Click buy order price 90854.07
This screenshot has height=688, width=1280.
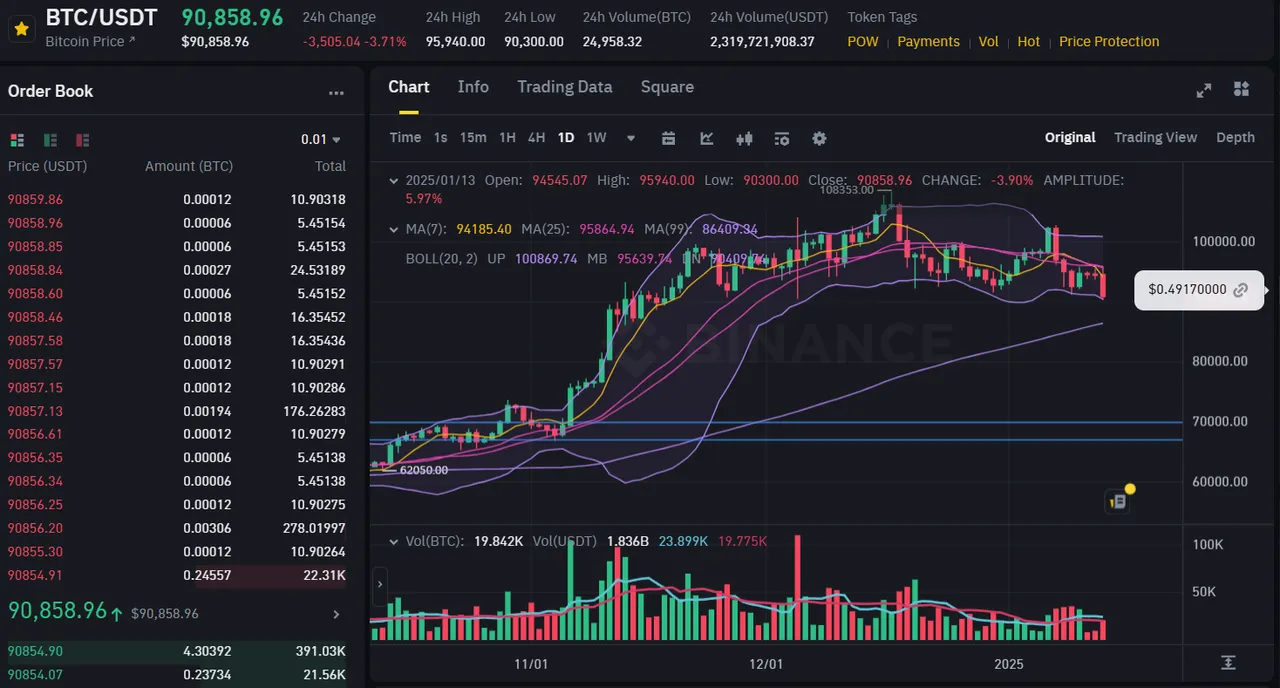[x=35, y=675]
